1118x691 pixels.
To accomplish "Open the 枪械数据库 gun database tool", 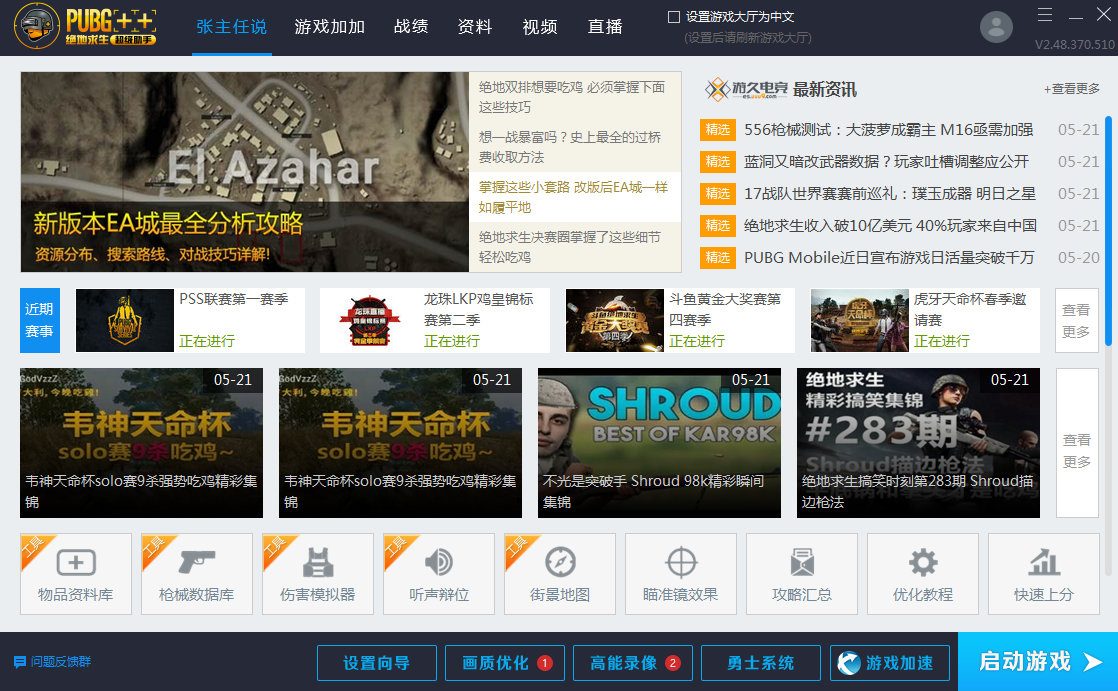I will [x=197, y=574].
